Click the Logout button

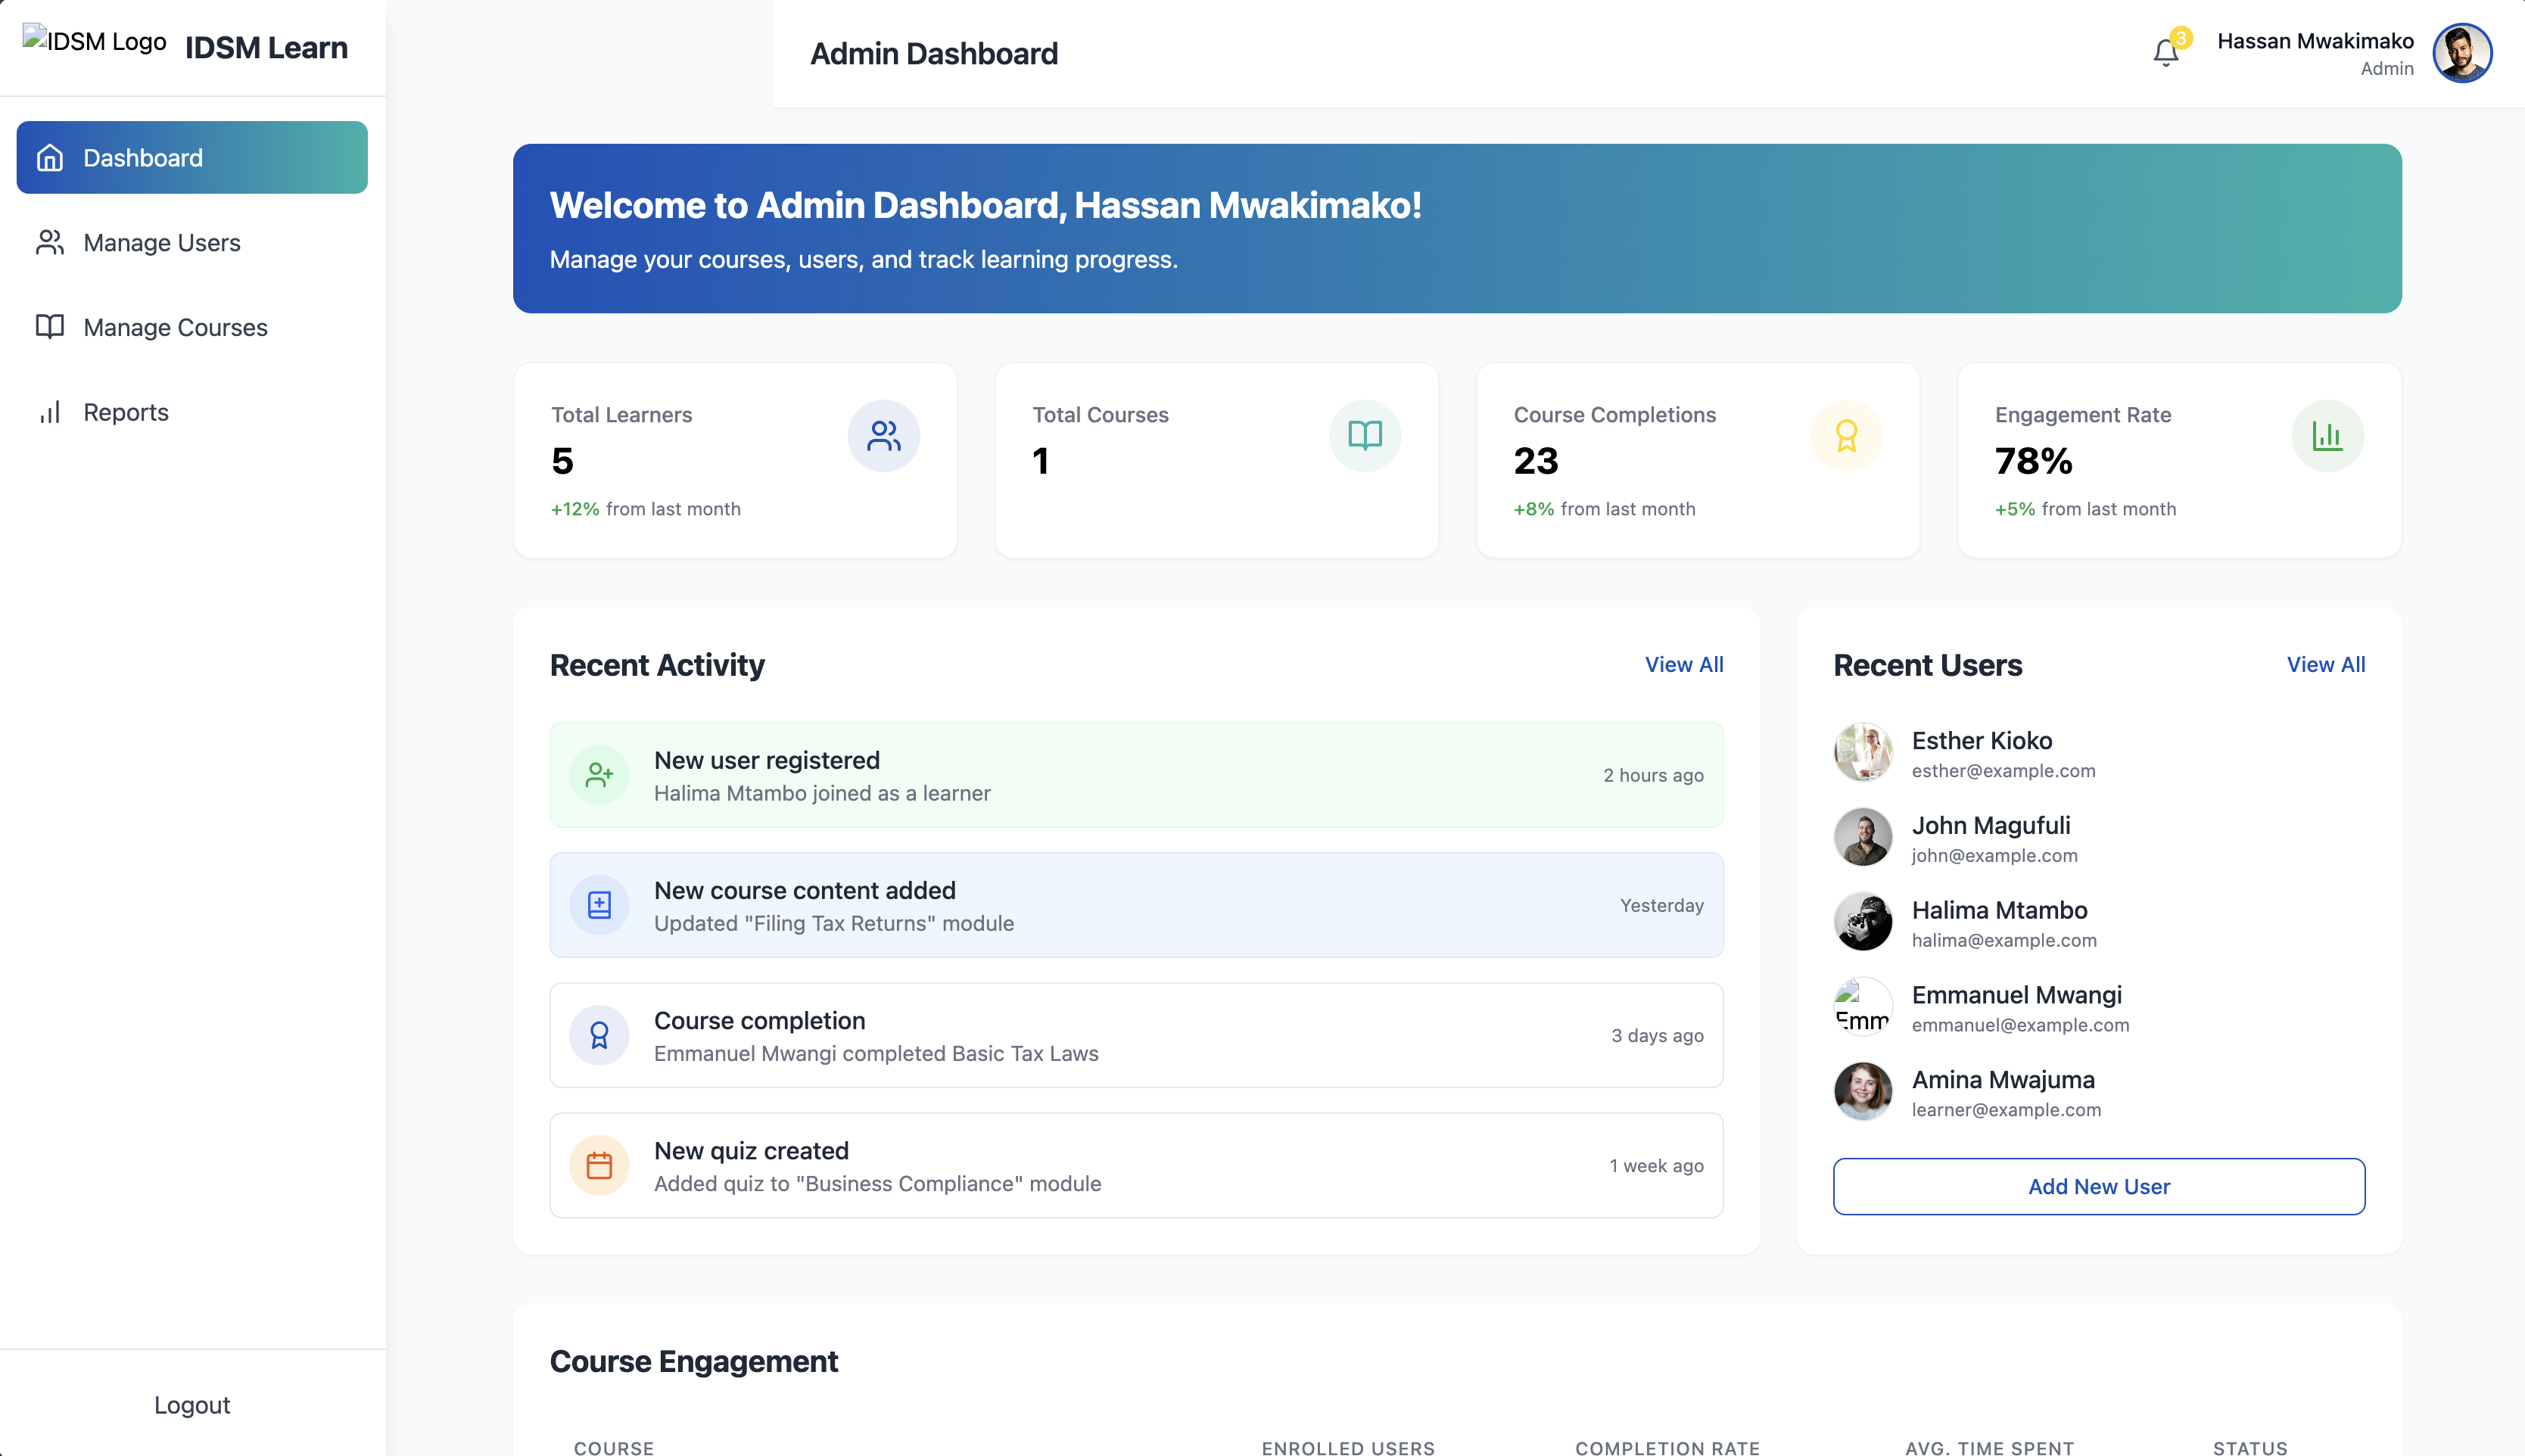tap(192, 1405)
